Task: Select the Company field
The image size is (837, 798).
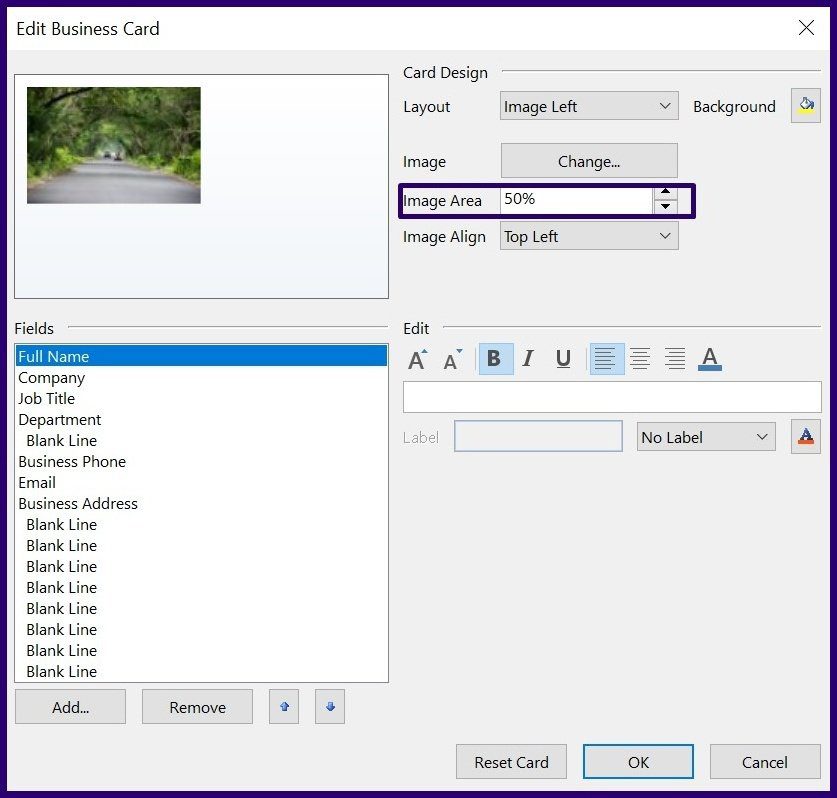Action: (x=201, y=377)
